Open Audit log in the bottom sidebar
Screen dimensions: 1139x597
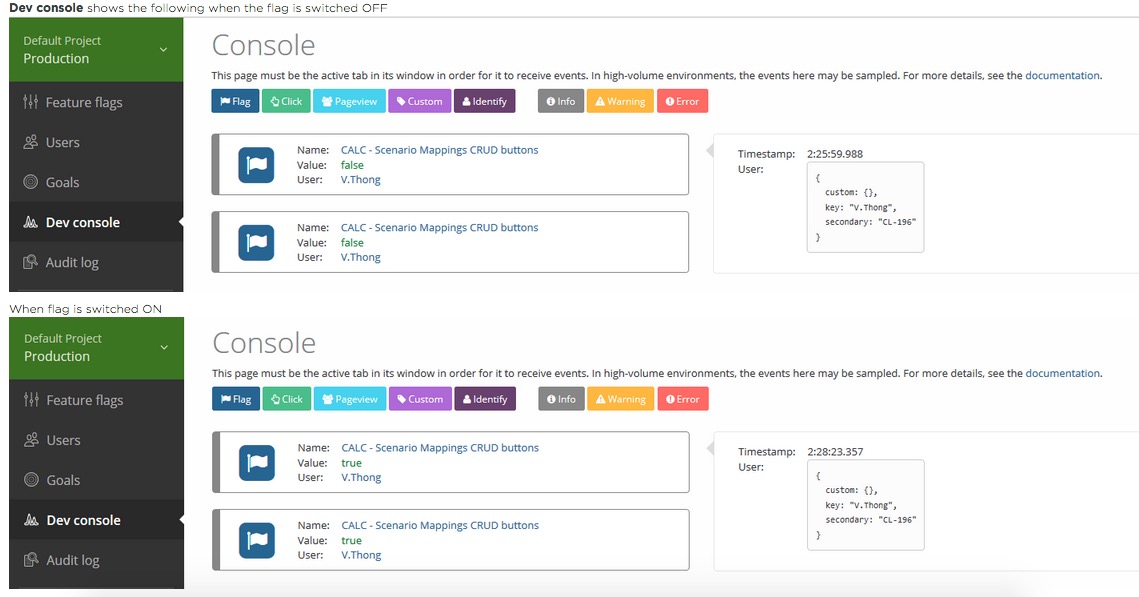[x=72, y=560]
